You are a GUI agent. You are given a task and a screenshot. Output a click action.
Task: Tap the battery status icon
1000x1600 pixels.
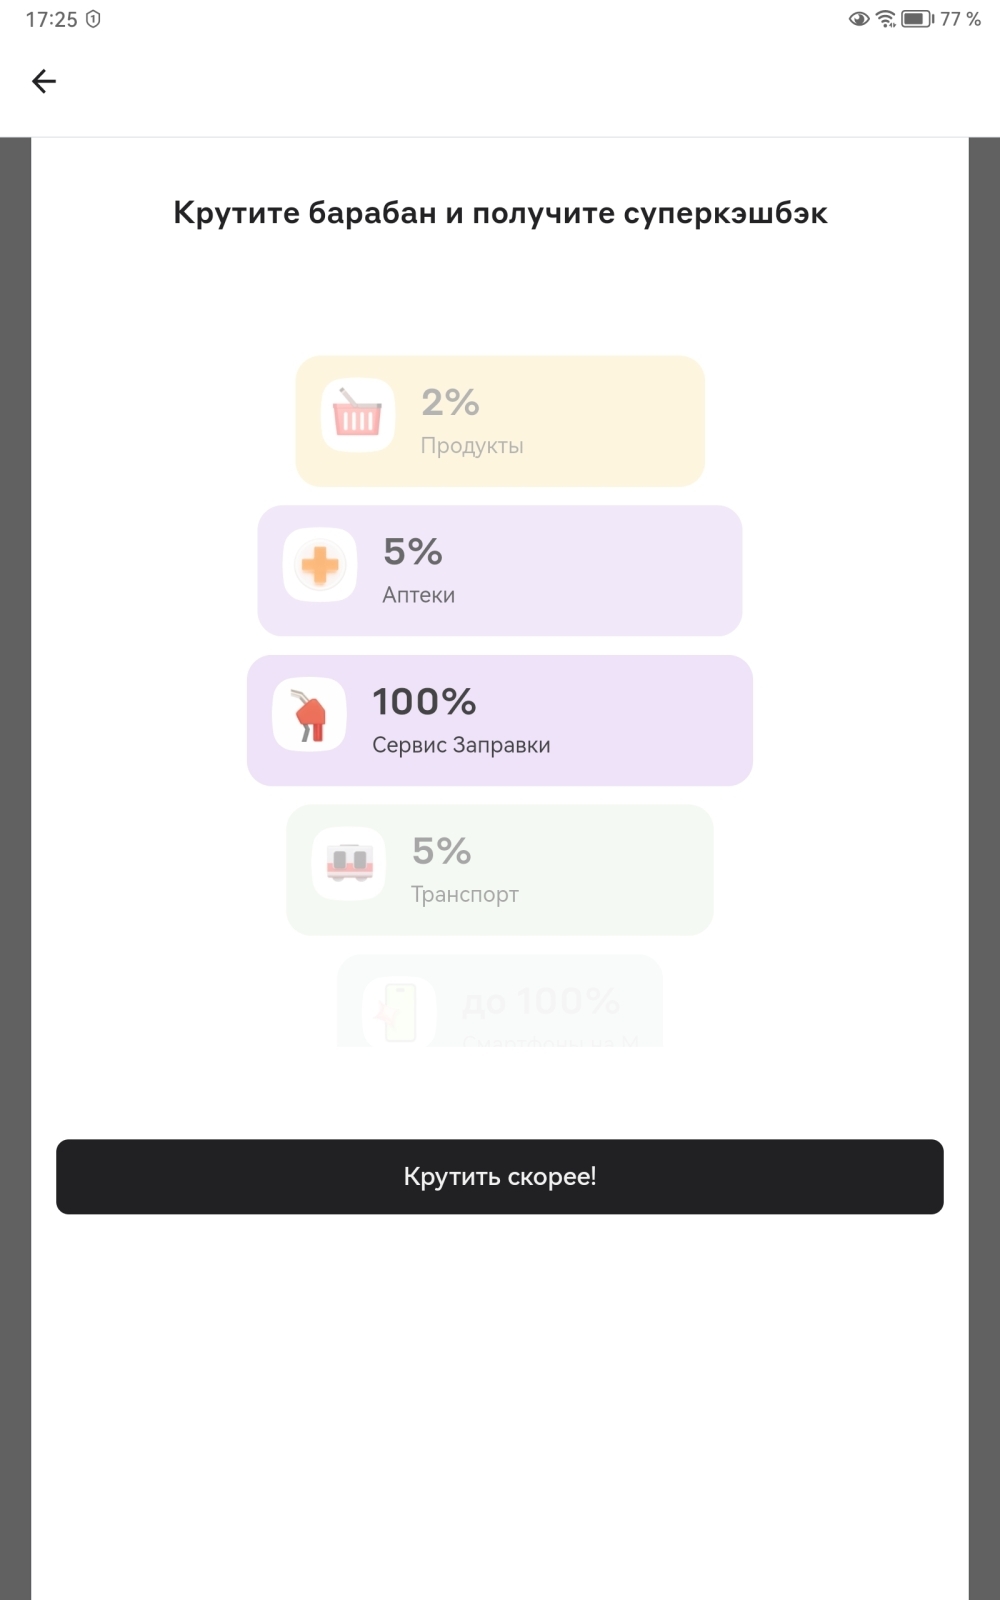(917, 19)
